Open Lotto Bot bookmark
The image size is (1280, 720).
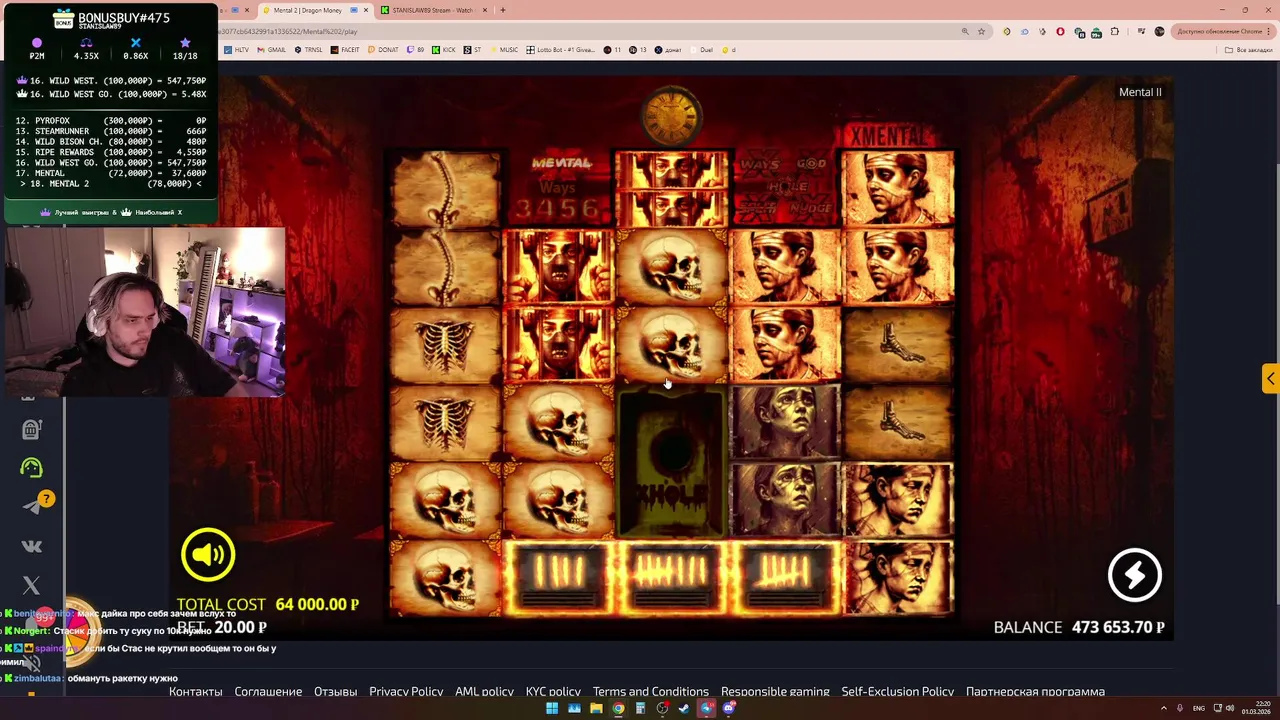[561, 49]
